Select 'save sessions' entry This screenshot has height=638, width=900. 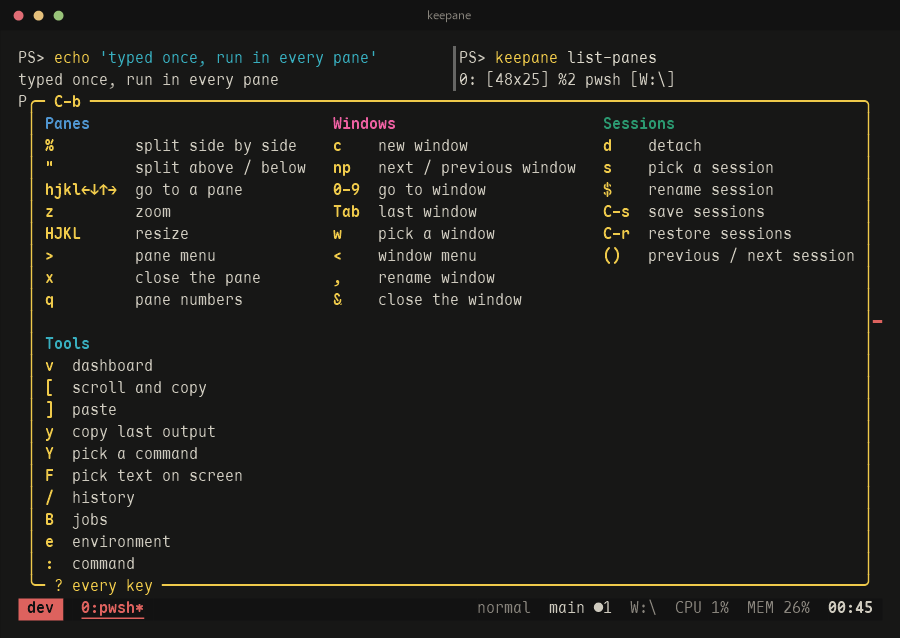pos(706,212)
